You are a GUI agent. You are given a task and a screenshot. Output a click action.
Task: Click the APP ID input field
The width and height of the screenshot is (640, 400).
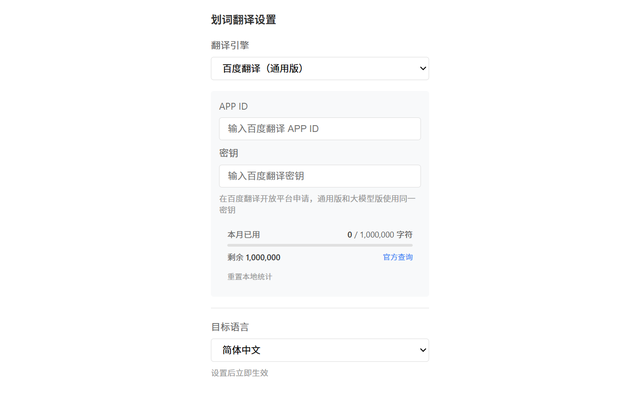coord(320,129)
